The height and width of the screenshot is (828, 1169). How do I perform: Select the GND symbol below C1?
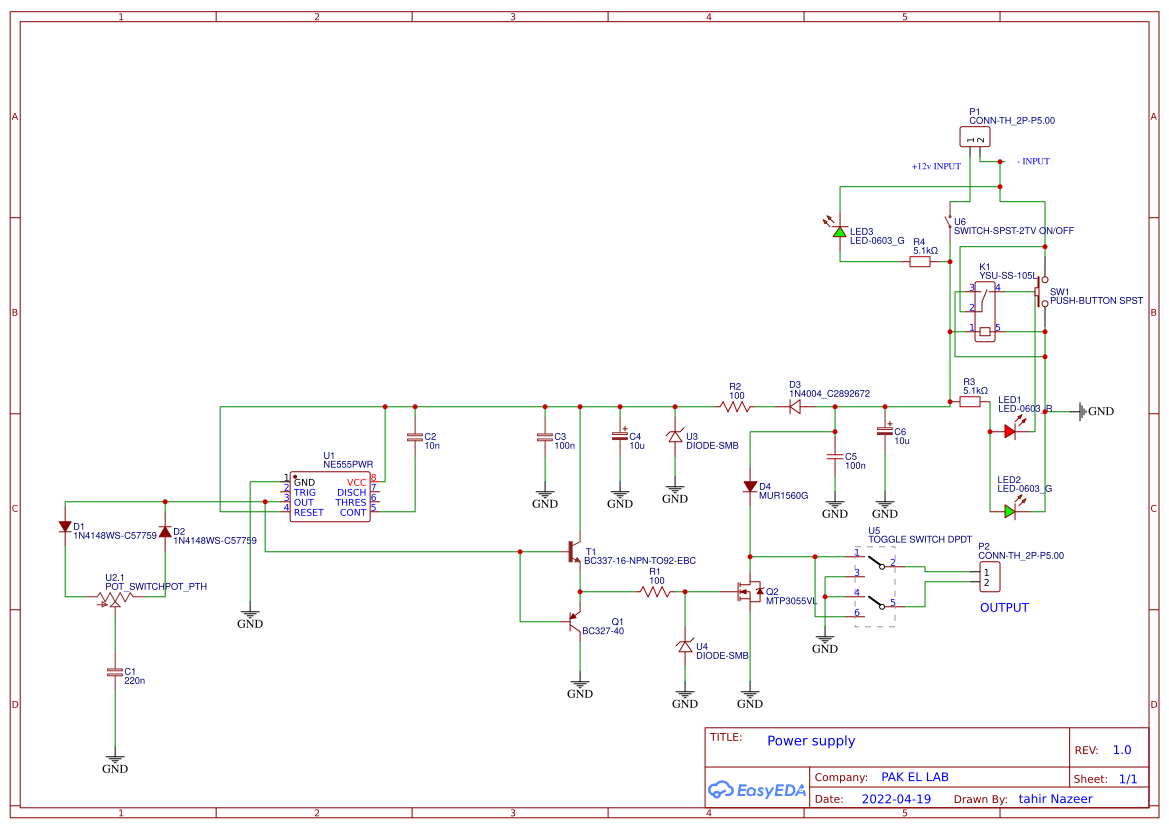coord(115,758)
